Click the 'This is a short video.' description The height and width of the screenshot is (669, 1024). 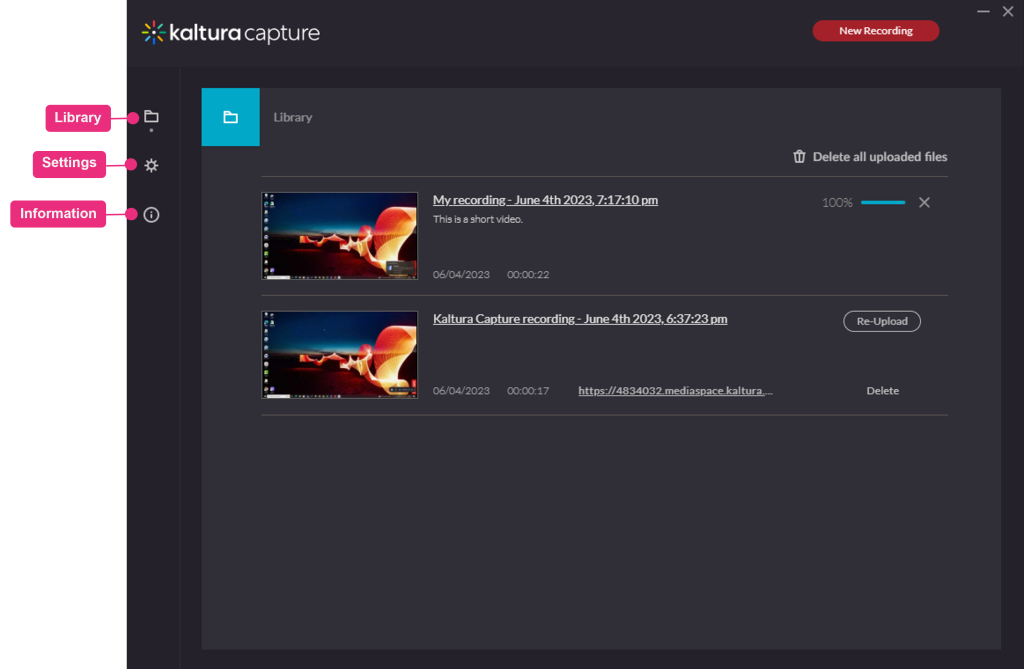(477, 219)
